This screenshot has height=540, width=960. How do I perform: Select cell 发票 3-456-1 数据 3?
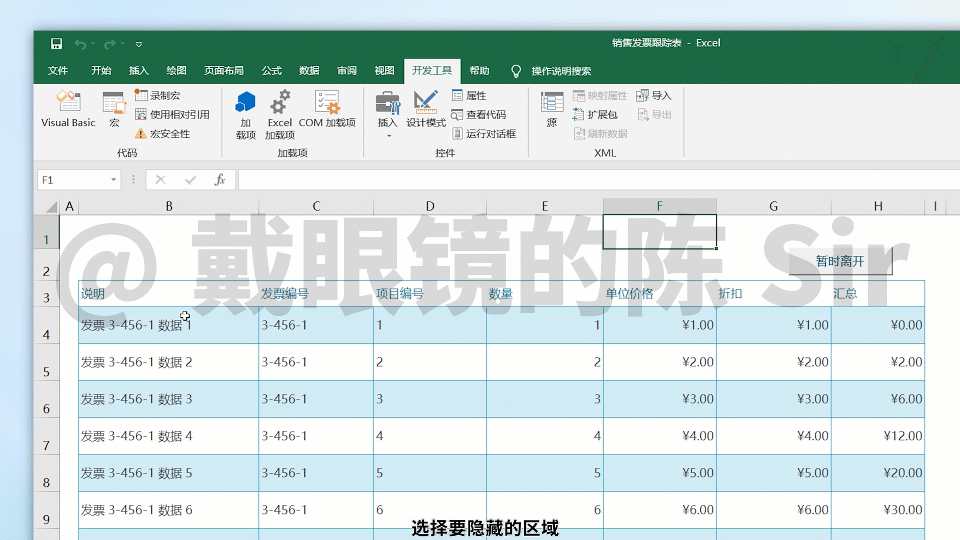coord(168,399)
